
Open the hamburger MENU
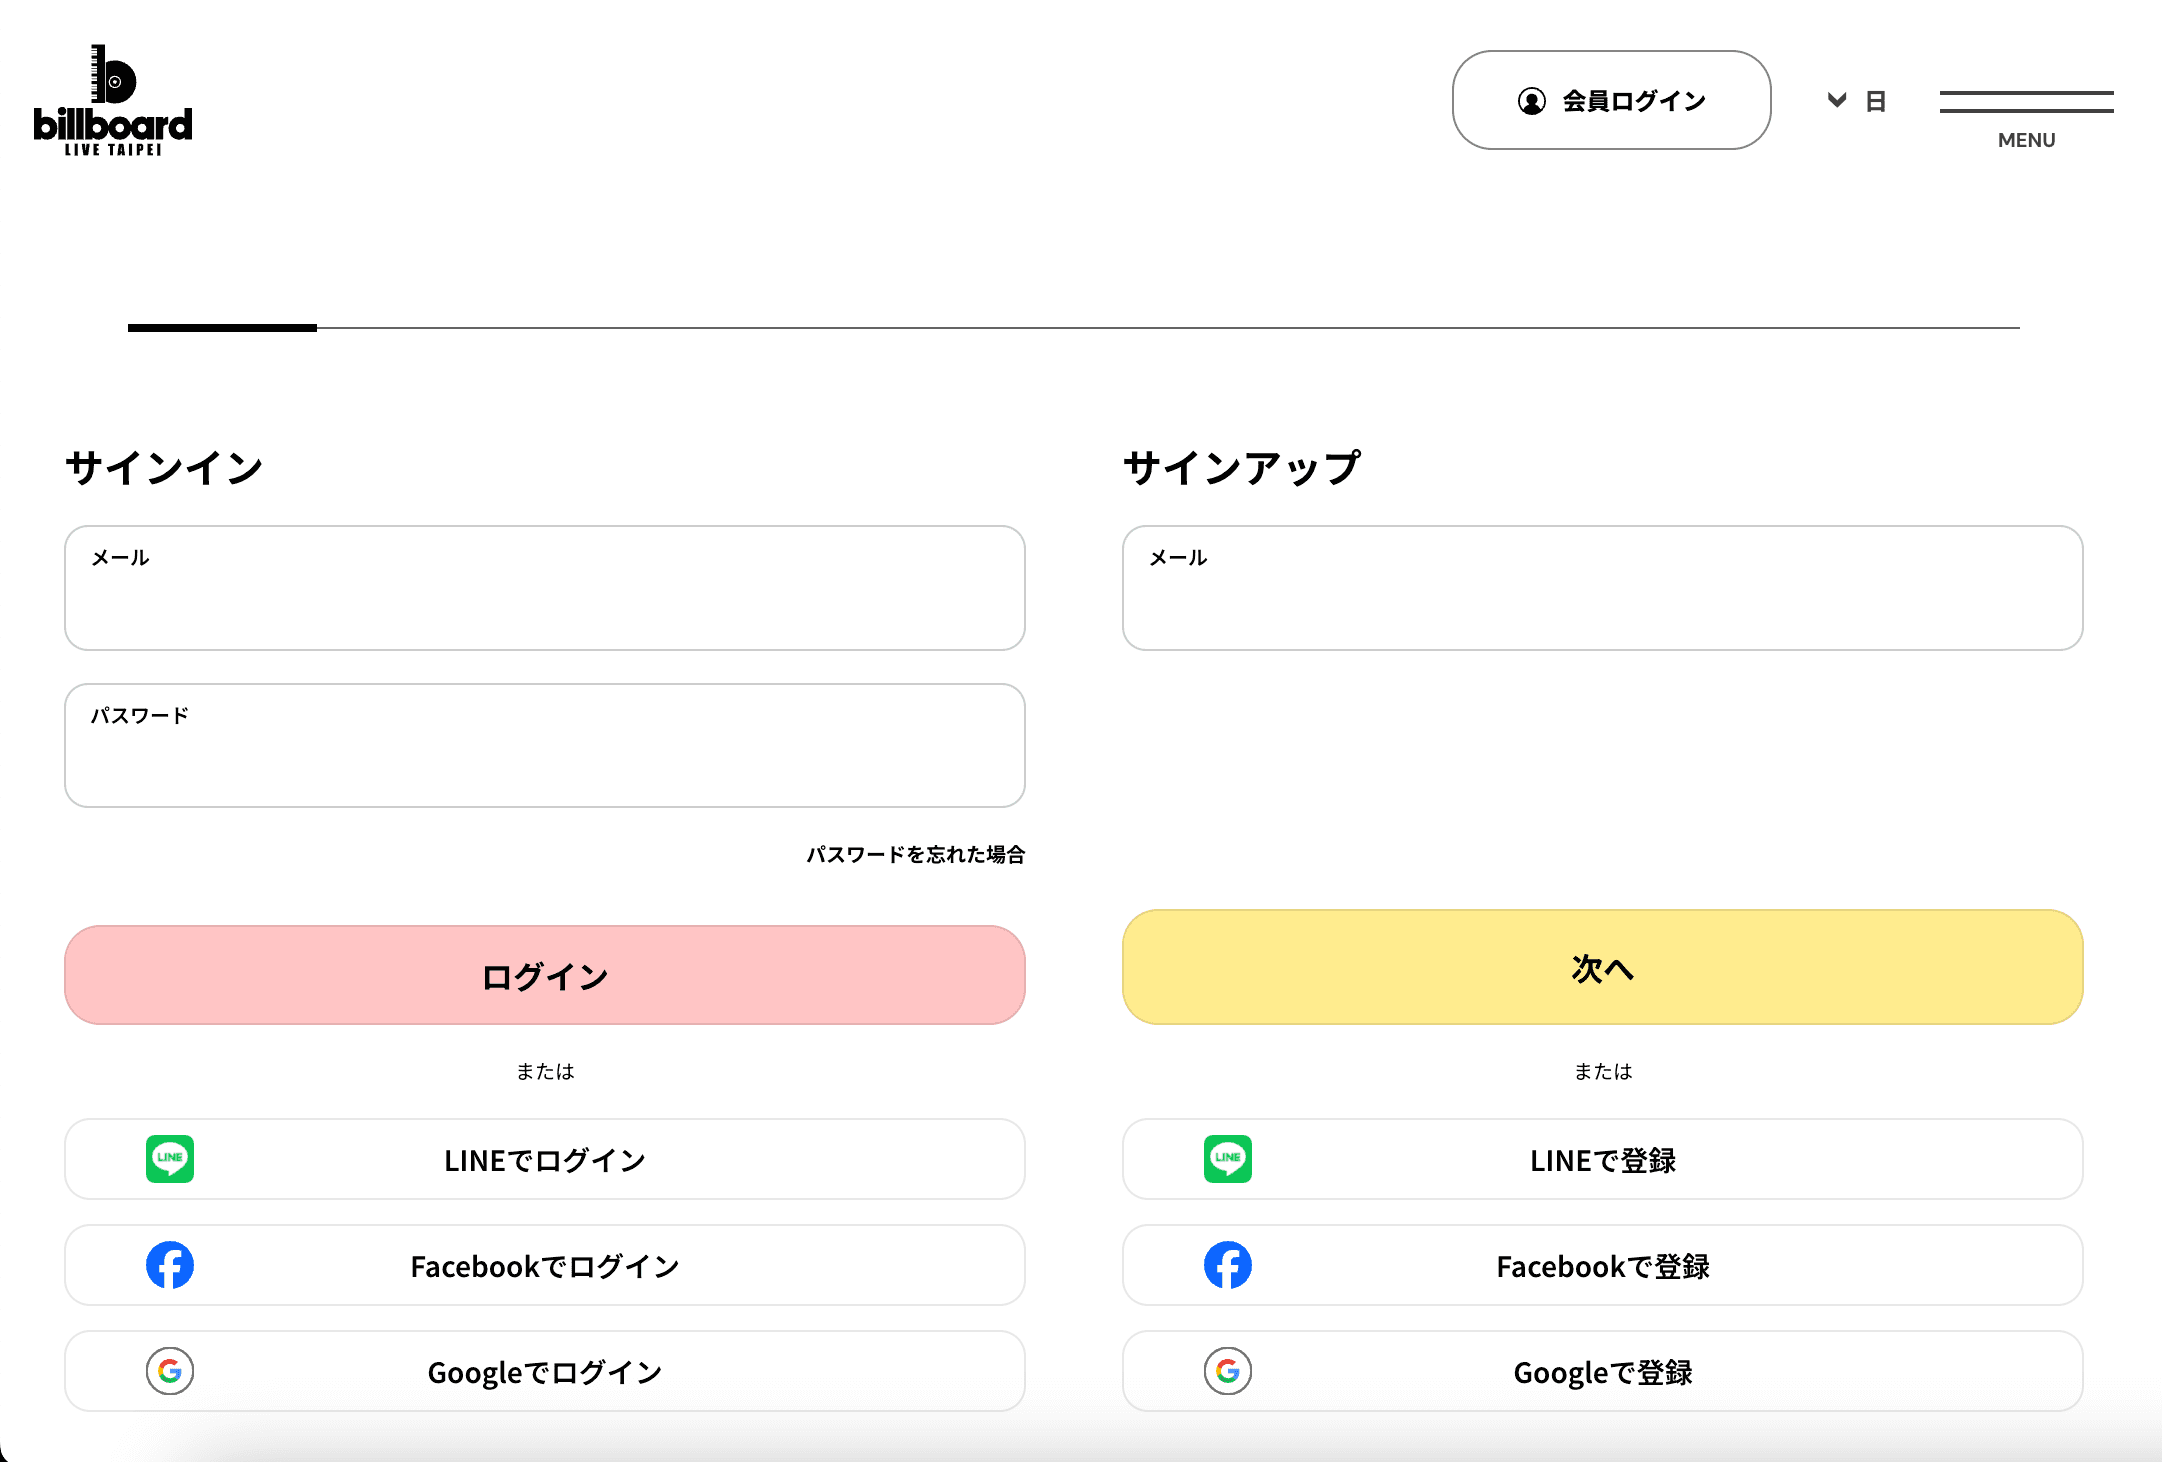[2026, 116]
